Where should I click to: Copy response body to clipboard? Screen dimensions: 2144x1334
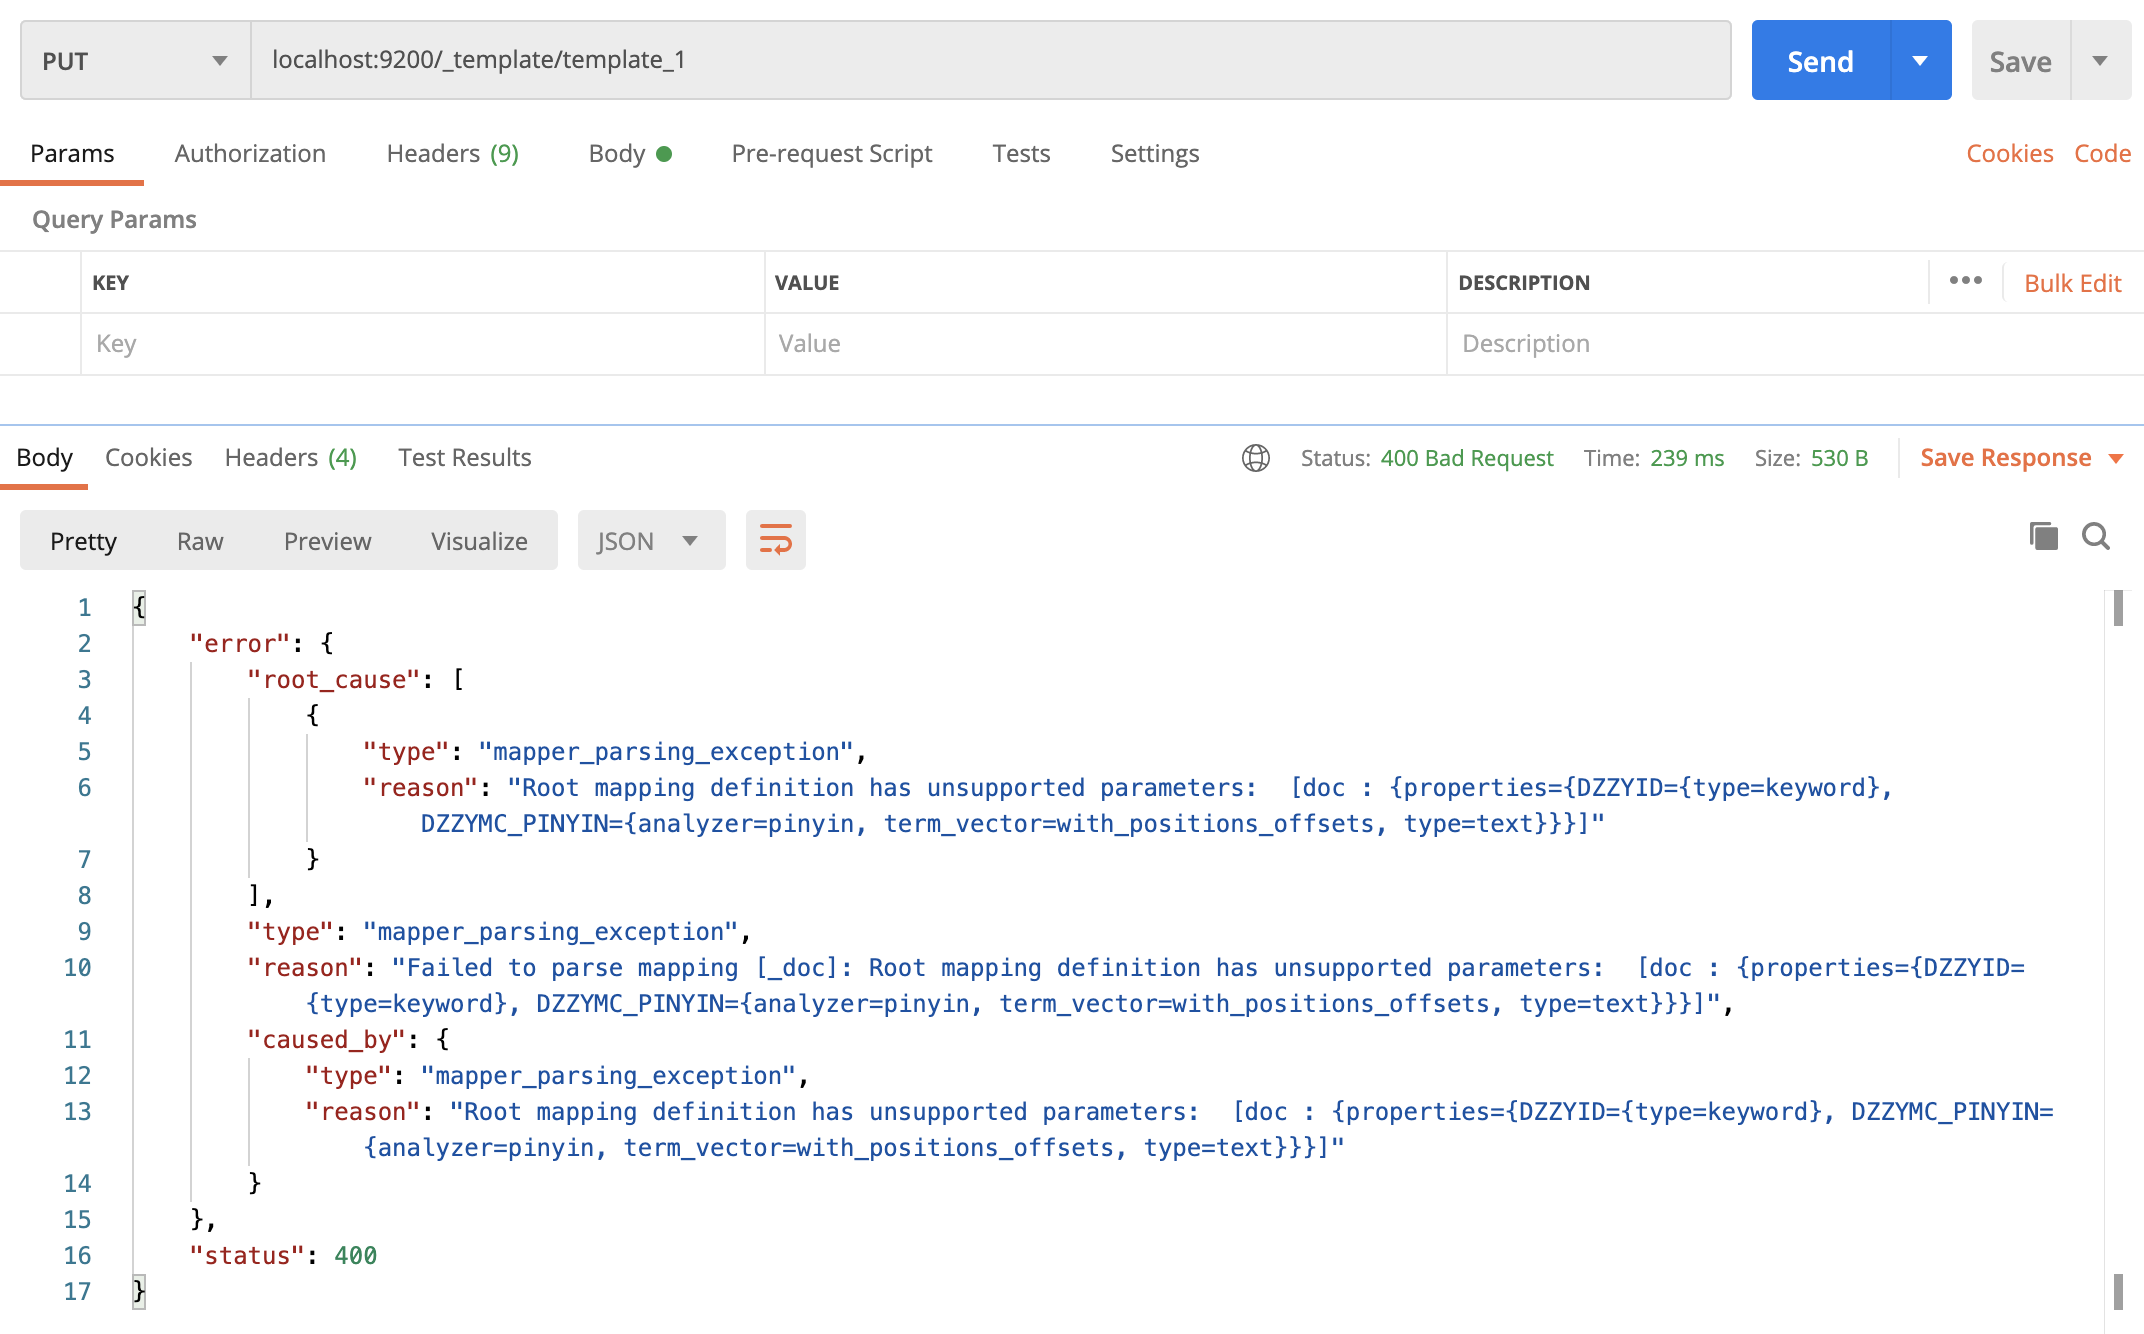coord(2043,537)
